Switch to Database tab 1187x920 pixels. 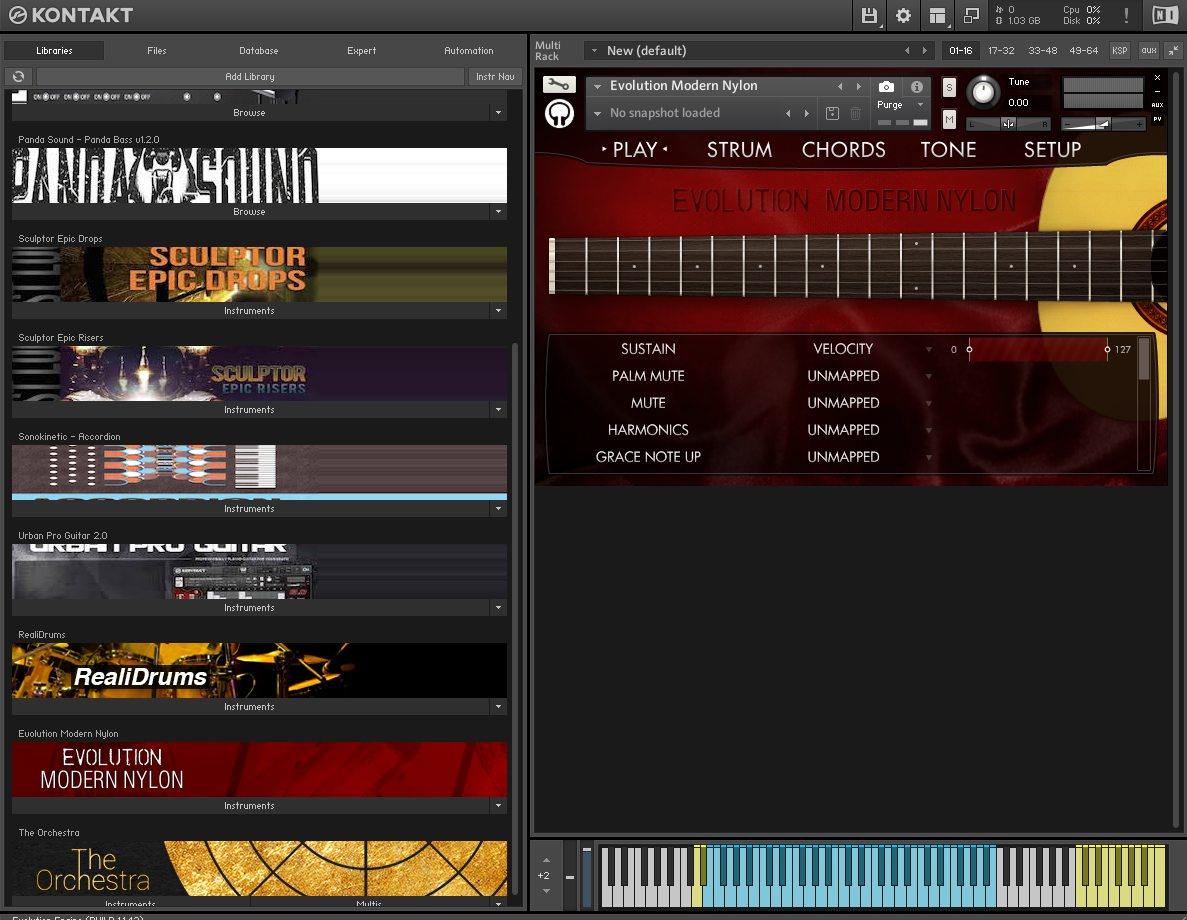pyautogui.click(x=259, y=51)
